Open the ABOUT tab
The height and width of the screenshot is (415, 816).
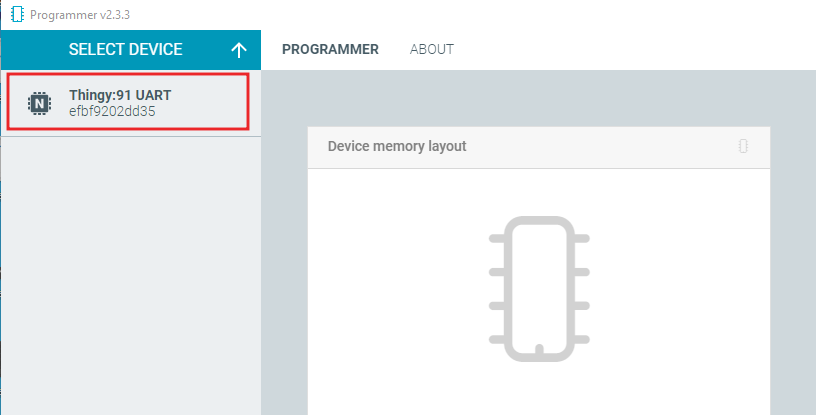(x=431, y=49)
